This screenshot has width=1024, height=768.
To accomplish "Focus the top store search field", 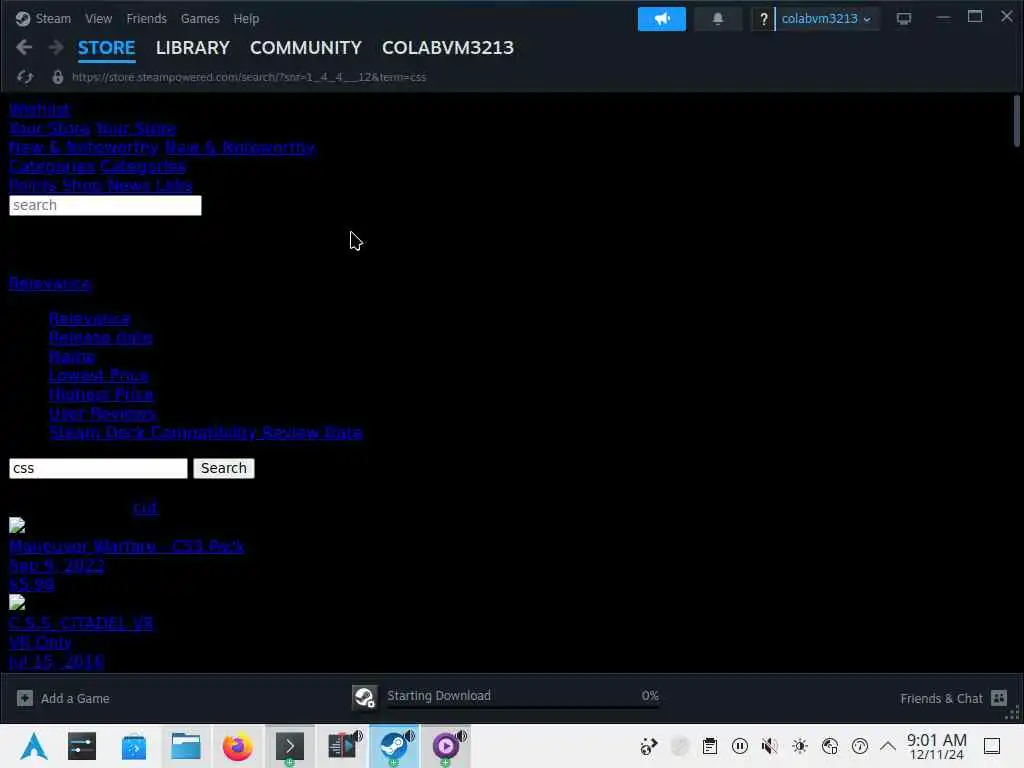I will point(105,205).
